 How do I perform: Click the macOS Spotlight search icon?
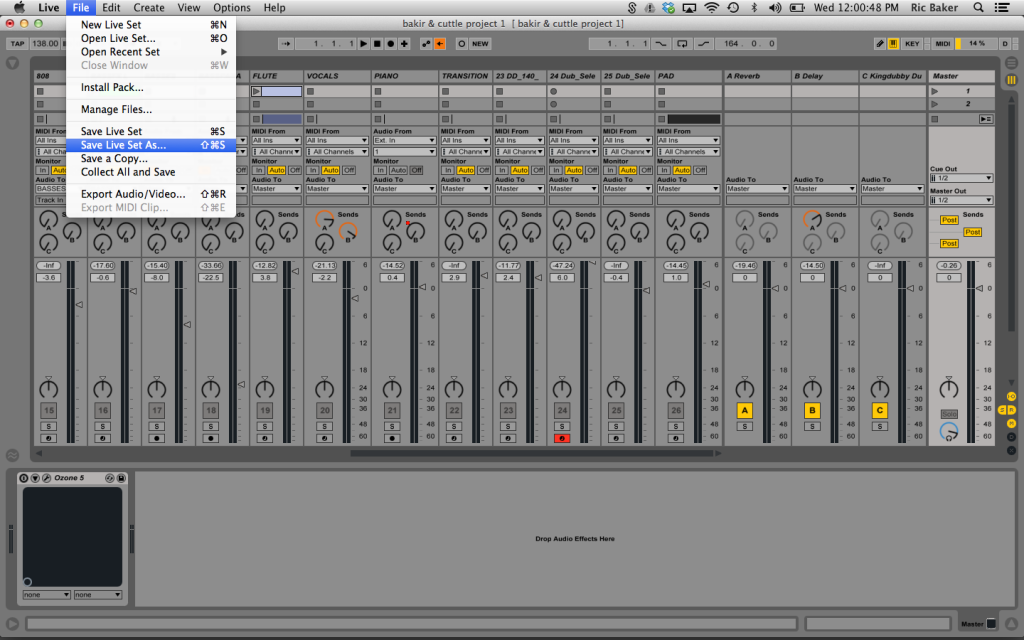coord(978,8)
